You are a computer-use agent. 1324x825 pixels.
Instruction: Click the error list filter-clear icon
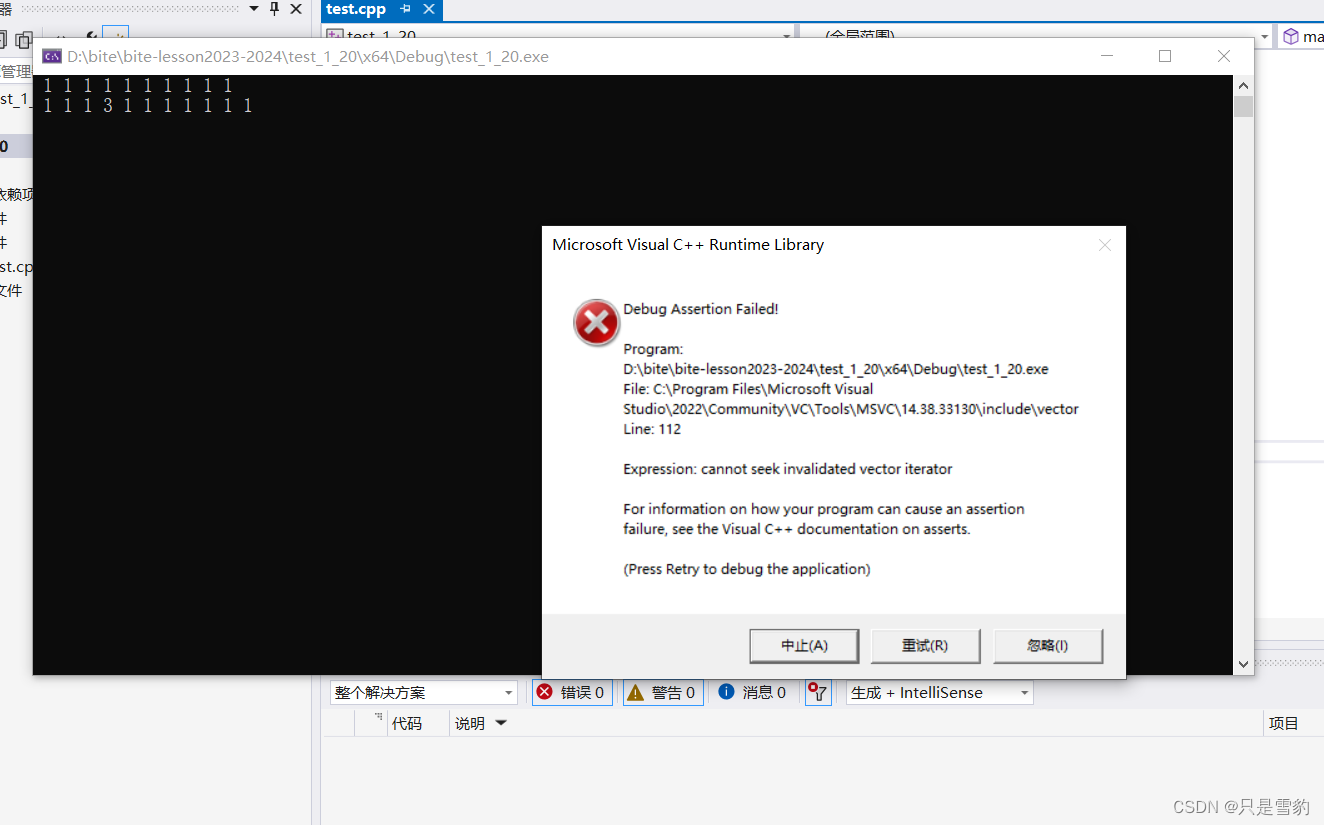pyautogui.click(x=818, y=692)
